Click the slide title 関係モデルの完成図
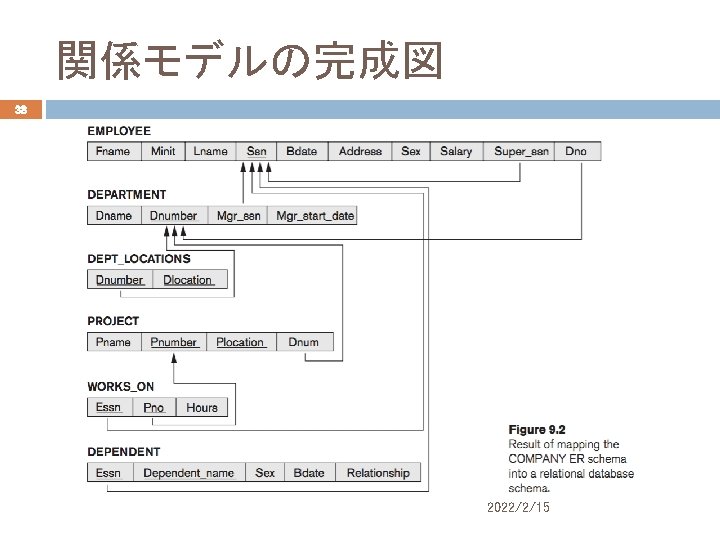The width and height of the screenshot is (720, 540). (250, 60)
